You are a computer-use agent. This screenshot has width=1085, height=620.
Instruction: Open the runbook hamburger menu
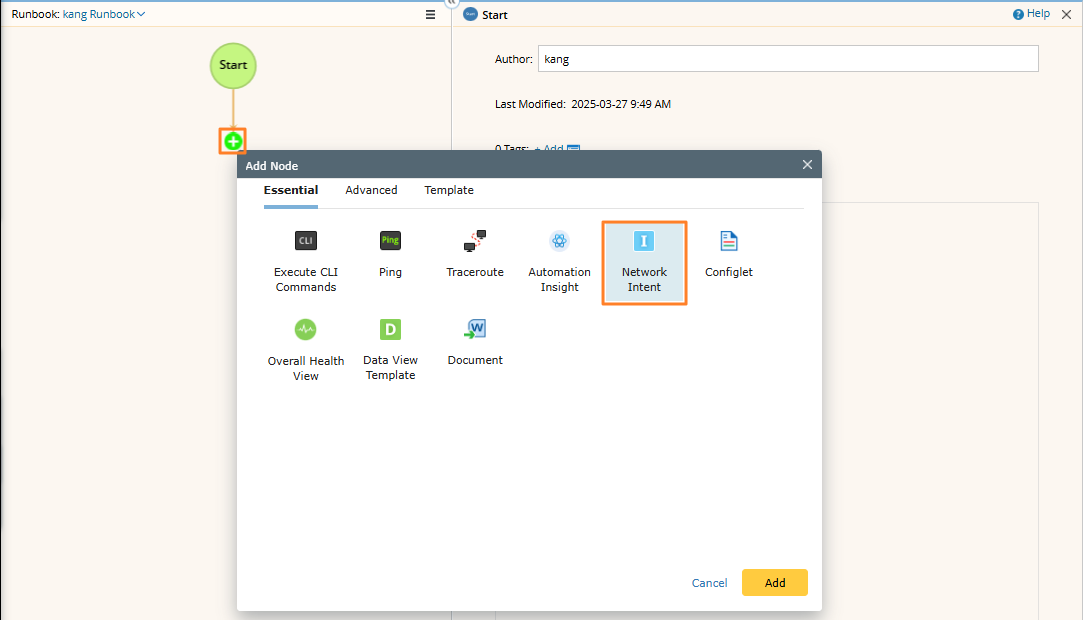pos(430,15)
